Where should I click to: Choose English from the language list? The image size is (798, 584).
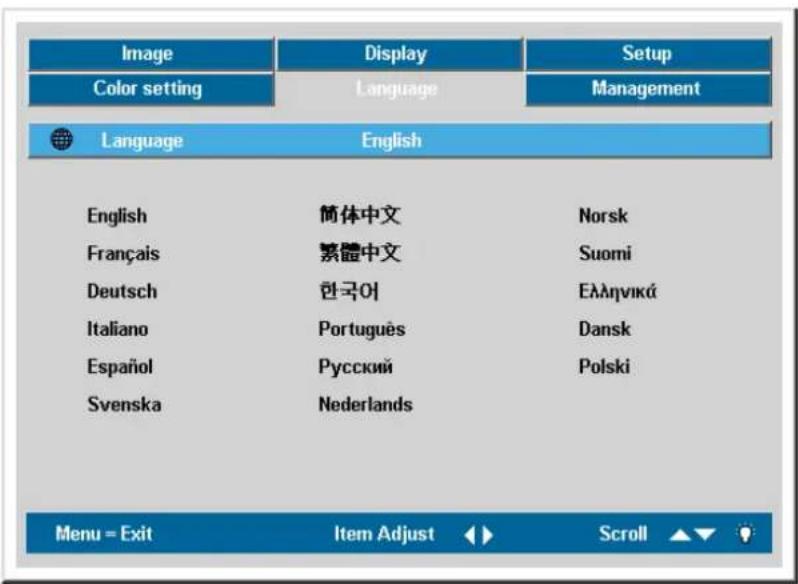(117, 216)
